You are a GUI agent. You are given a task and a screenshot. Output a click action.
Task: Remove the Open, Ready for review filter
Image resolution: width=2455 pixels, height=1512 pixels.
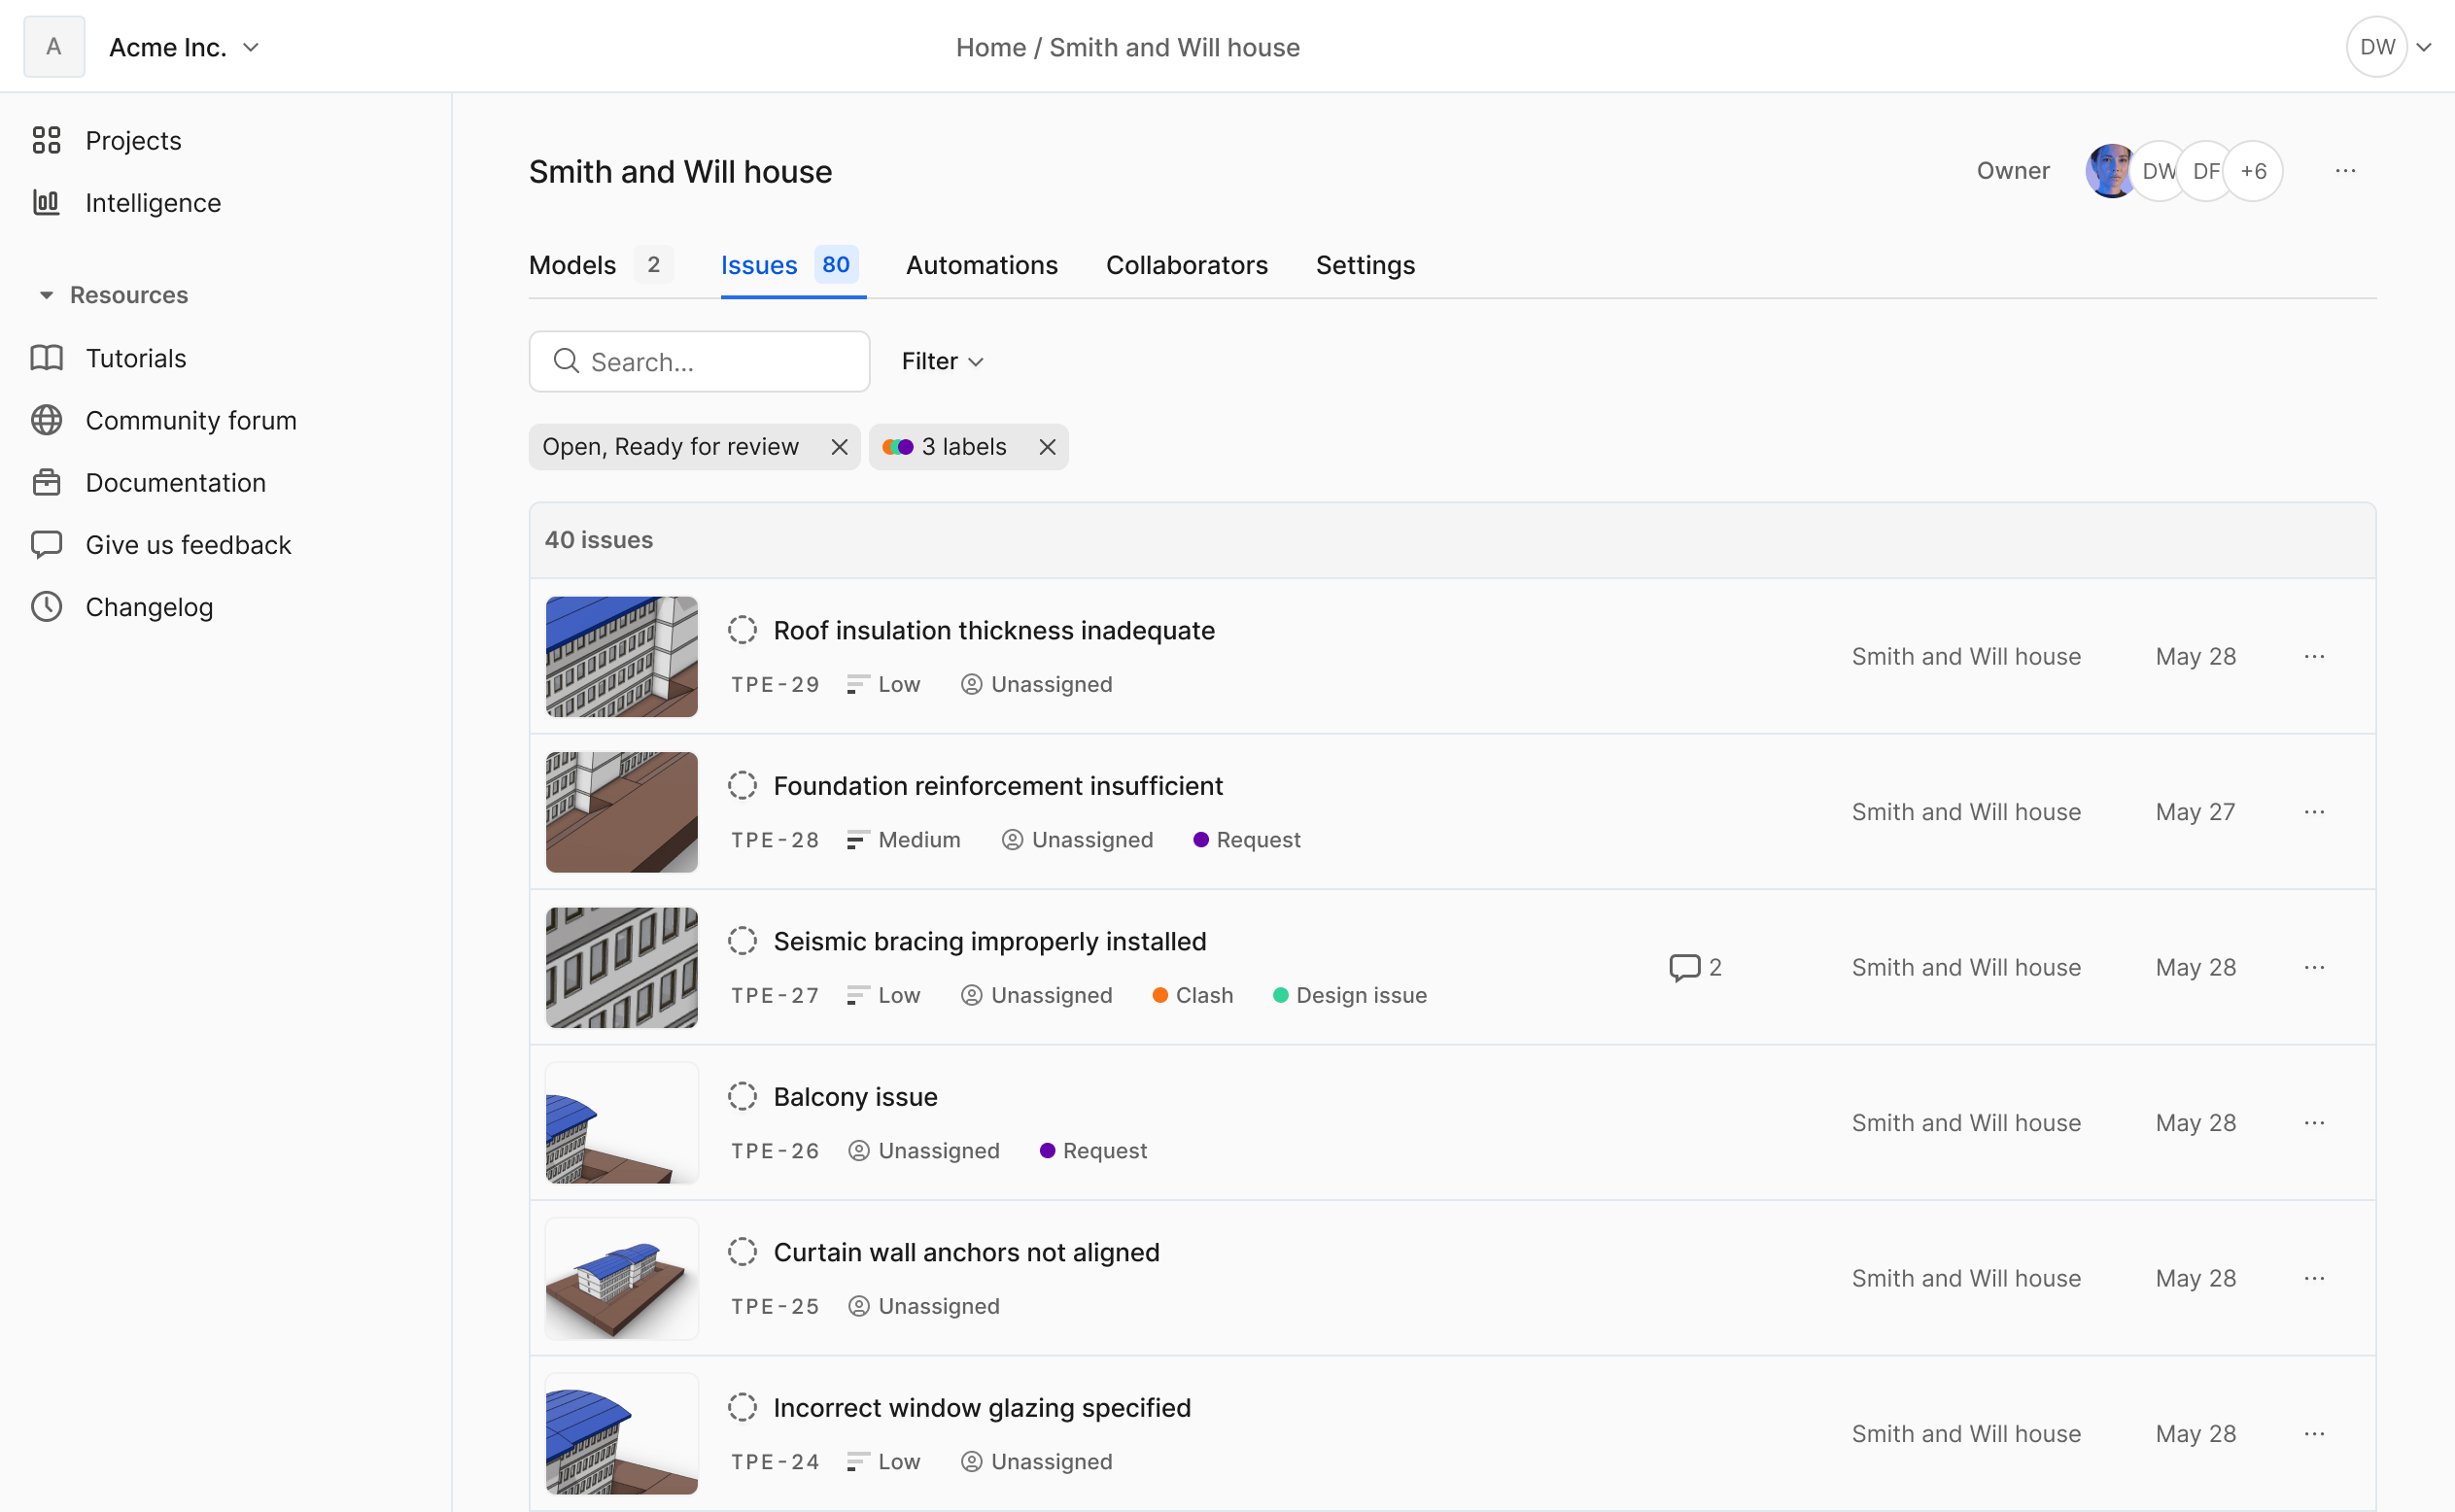839,447
